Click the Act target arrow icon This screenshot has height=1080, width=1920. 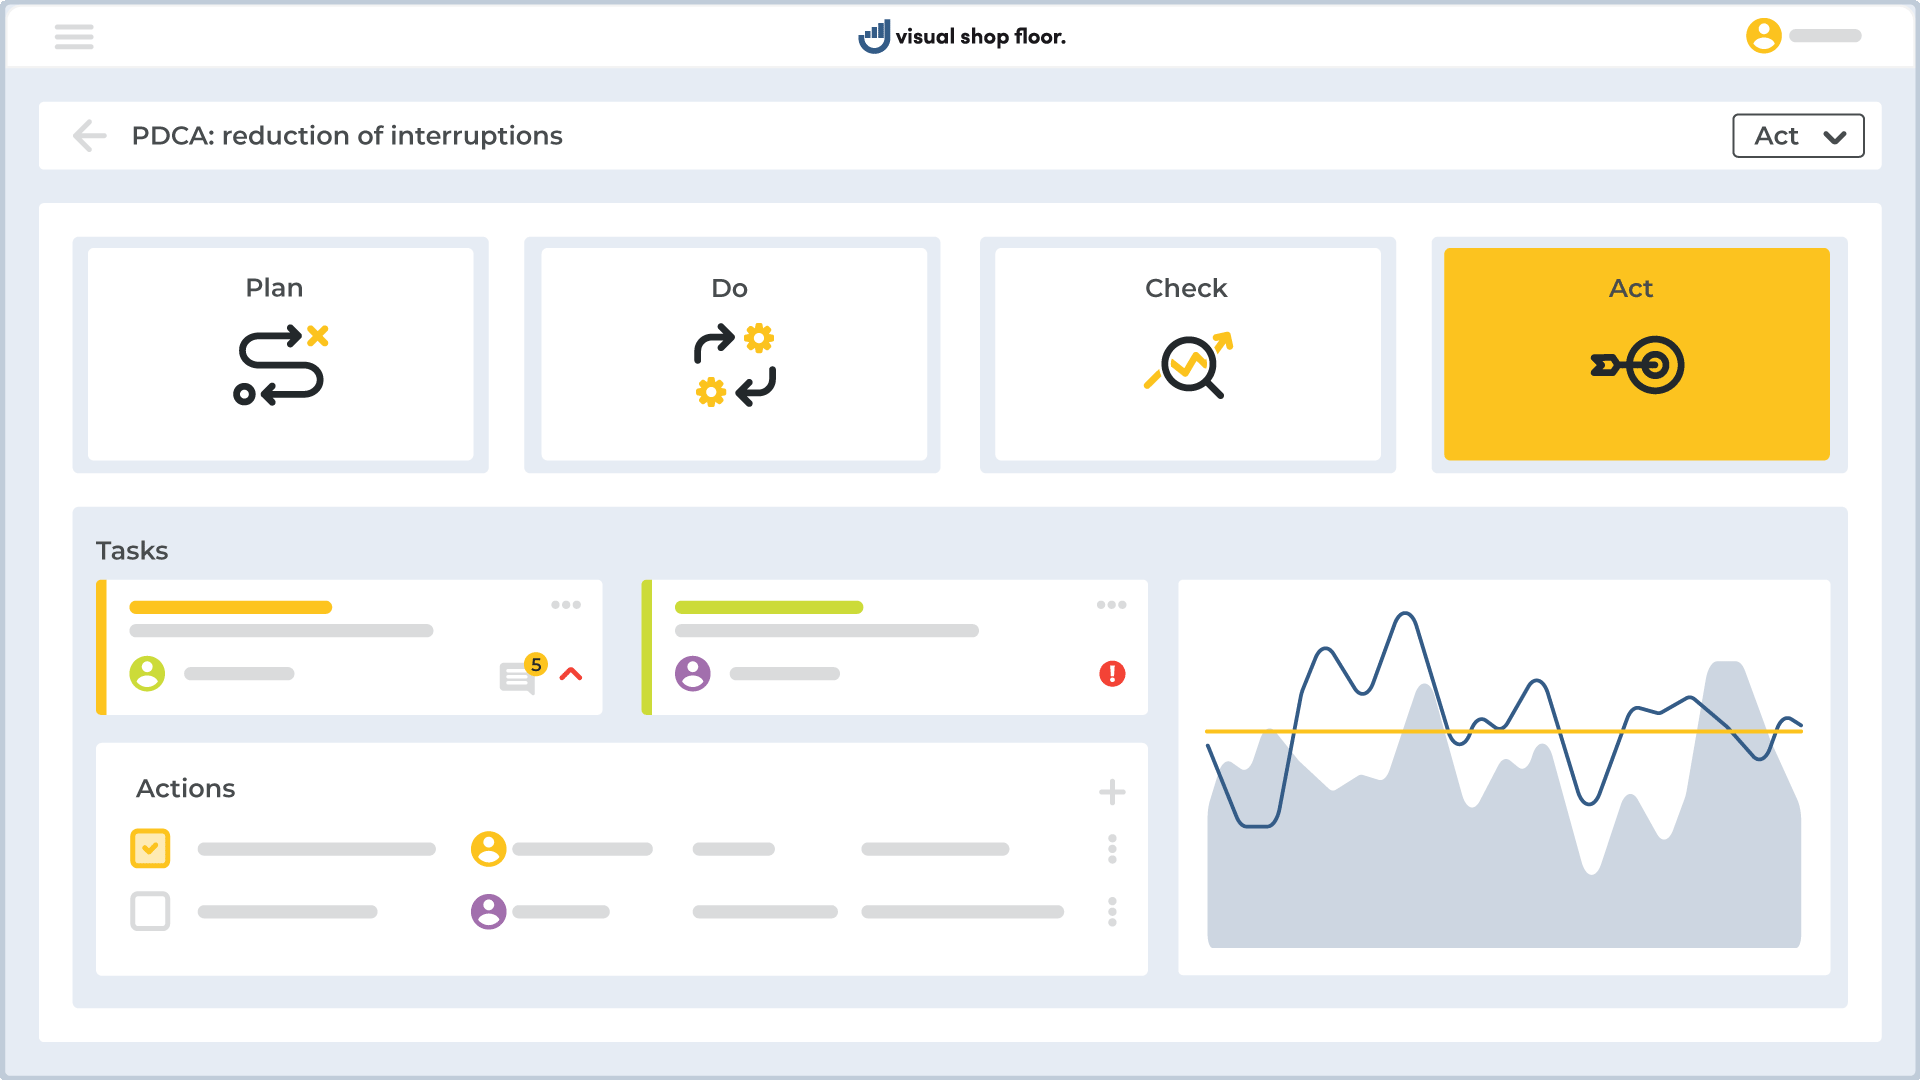pos(1637,365)
